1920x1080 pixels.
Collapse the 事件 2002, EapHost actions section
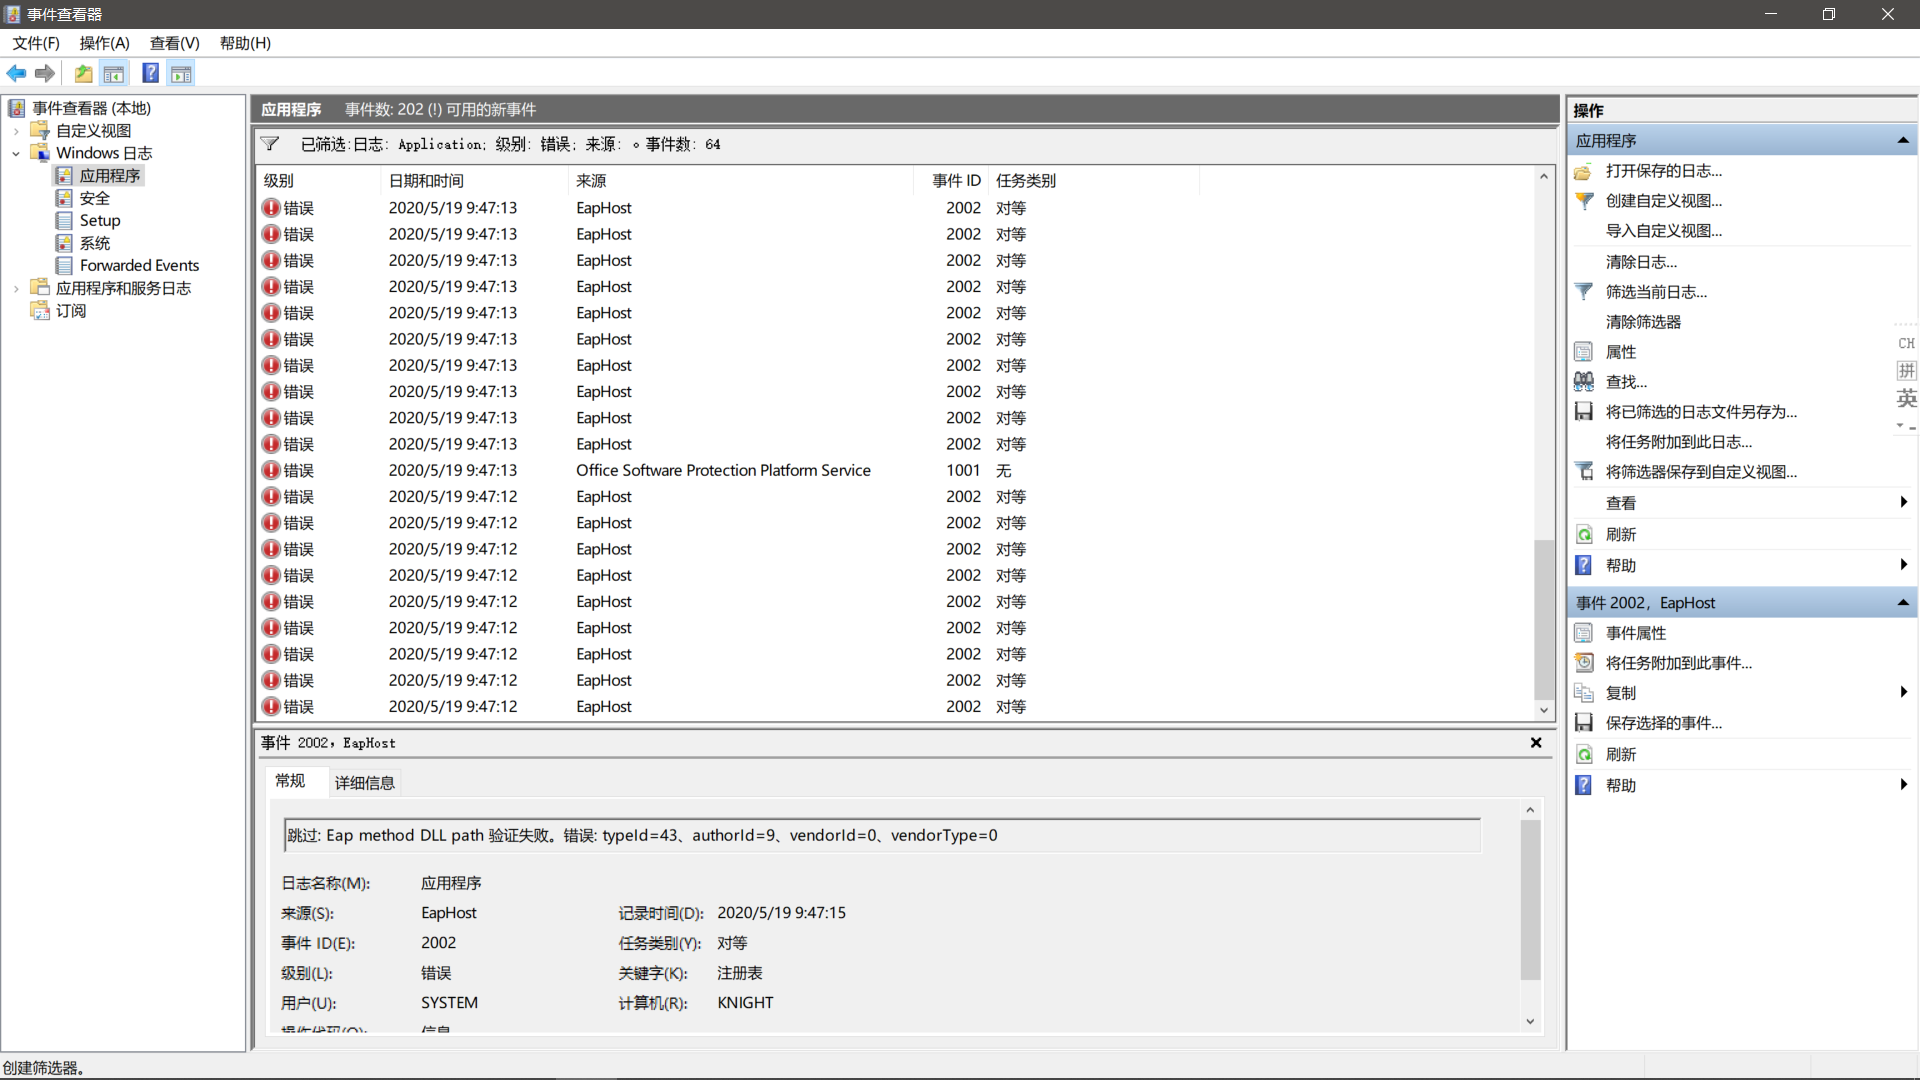[1903, 602]
